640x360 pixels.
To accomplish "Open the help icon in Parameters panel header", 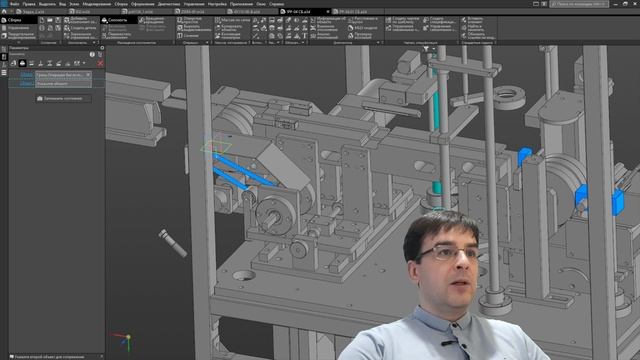I will [92, 54].
